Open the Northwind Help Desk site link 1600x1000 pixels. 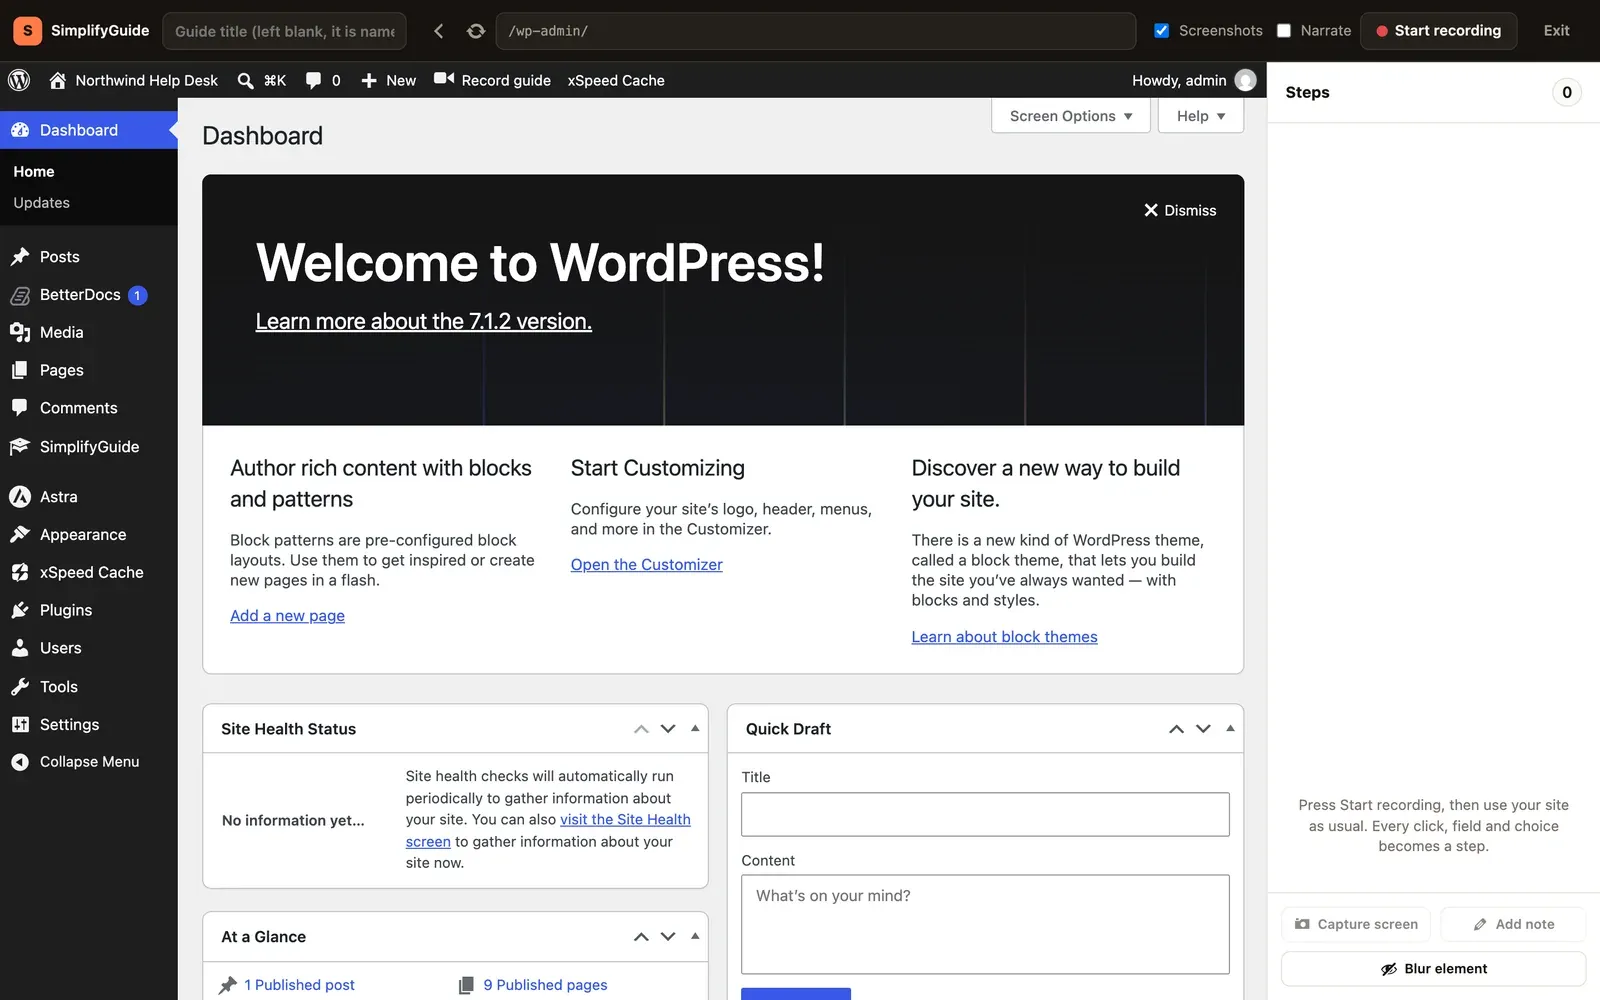coord(133,80)
